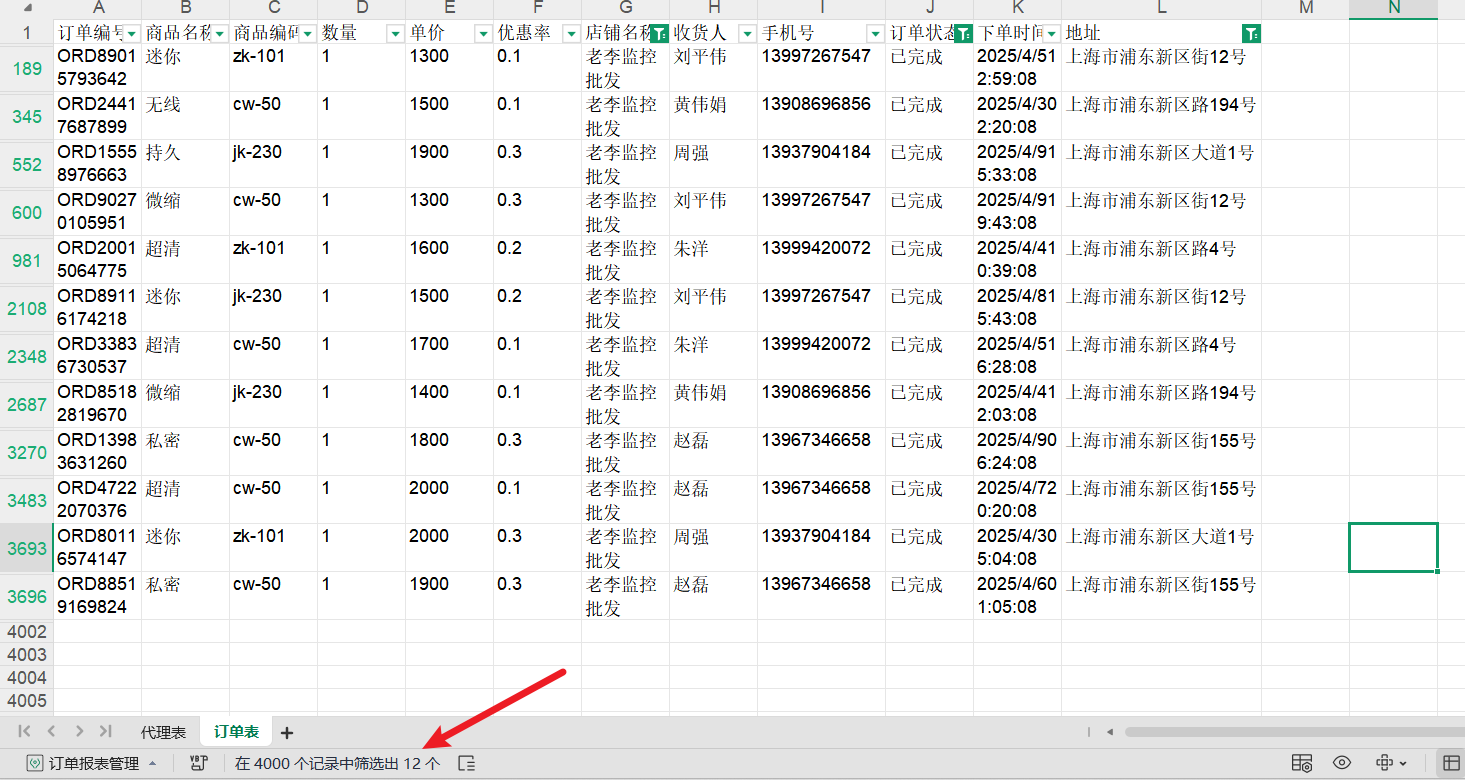Click the horizontal scrollbar left arrow
The width and height of the screenshot is (1465, 780).
1108,732
